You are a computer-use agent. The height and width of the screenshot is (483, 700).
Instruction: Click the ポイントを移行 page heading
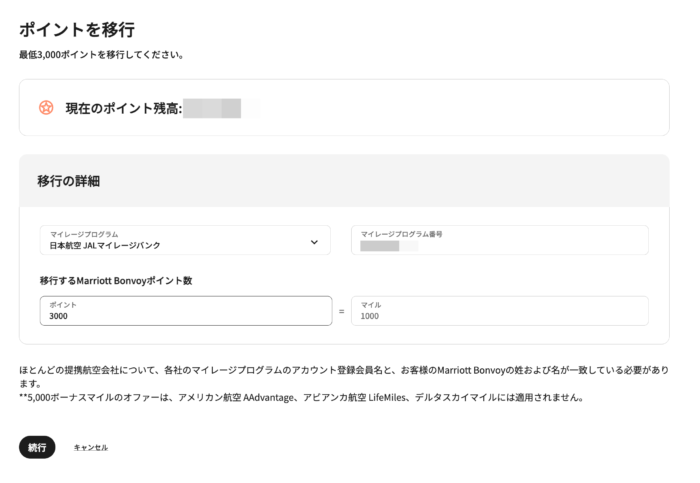[77, 29]
